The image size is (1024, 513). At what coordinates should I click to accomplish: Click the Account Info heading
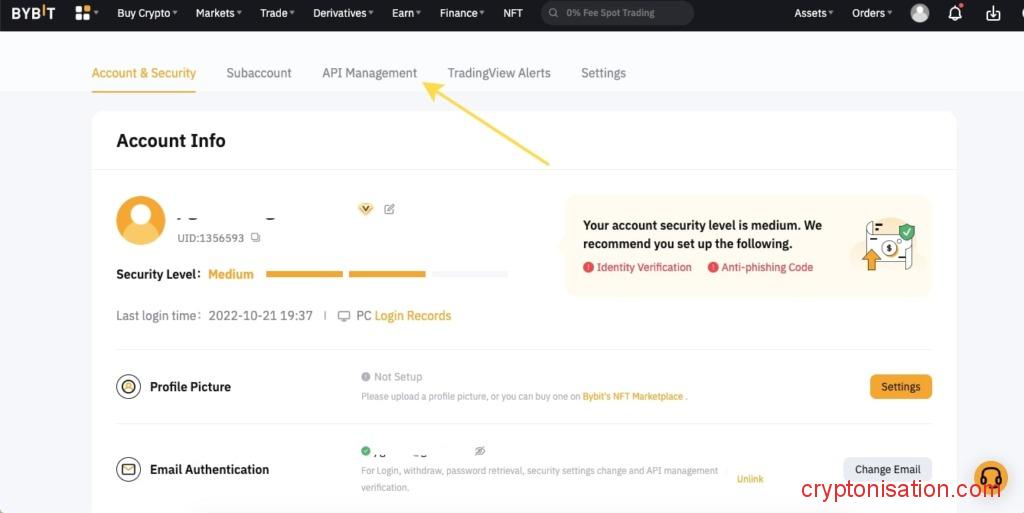click(171, 140)
